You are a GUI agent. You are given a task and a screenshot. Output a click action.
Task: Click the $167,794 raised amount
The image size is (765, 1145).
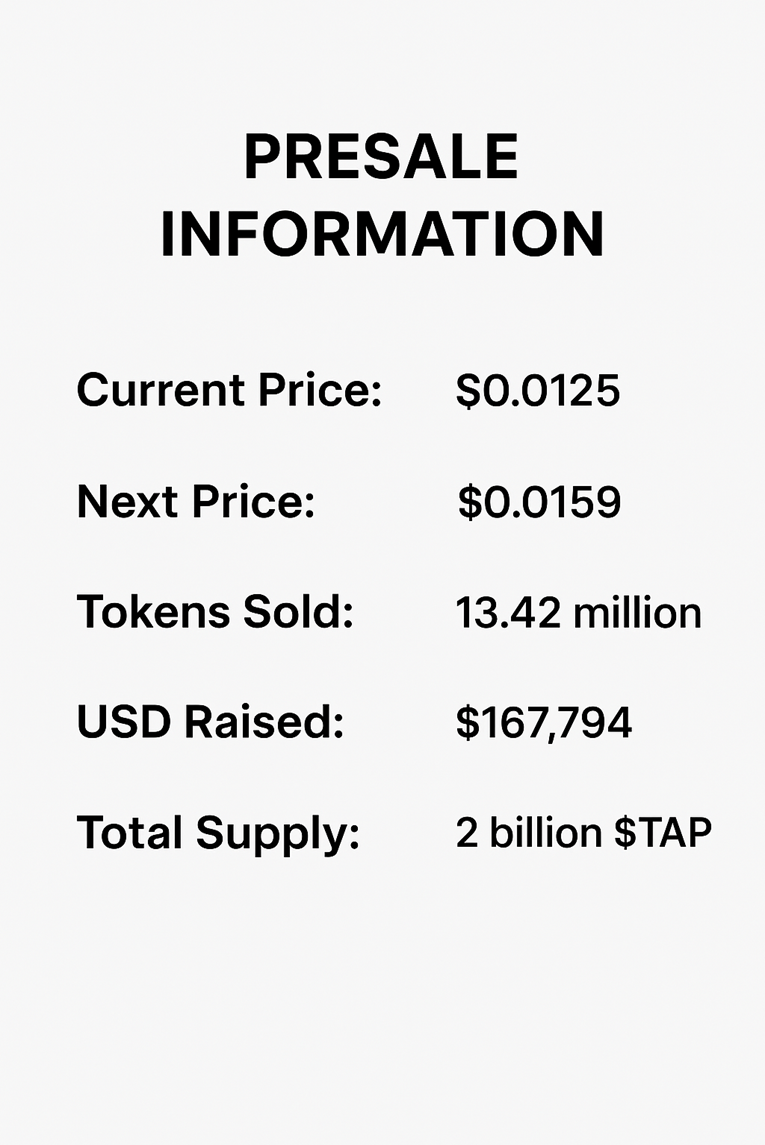coord(544,723)
